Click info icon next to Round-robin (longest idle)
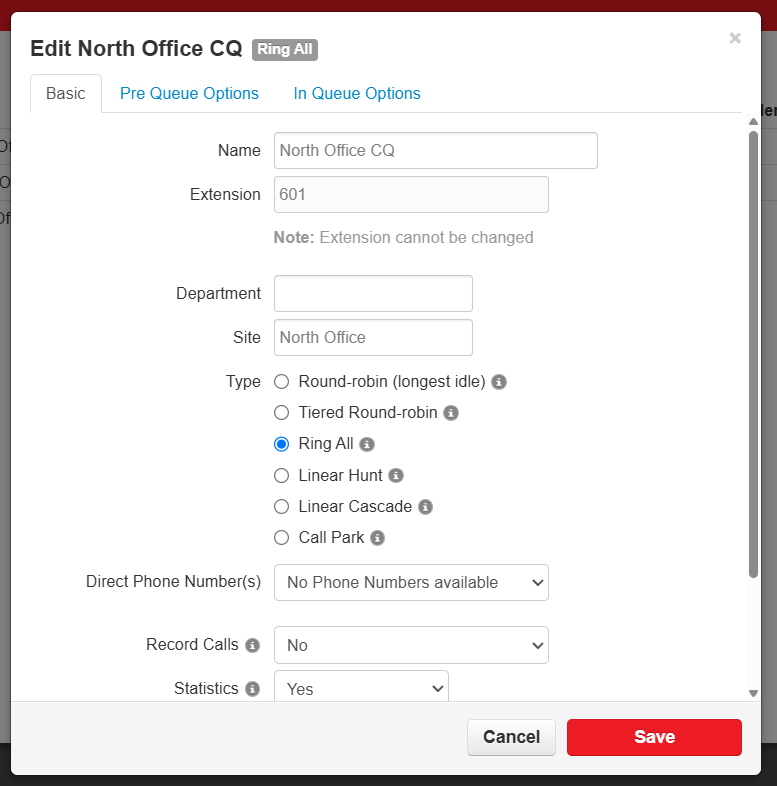This screenshot has height=786, width=777. 499,382
